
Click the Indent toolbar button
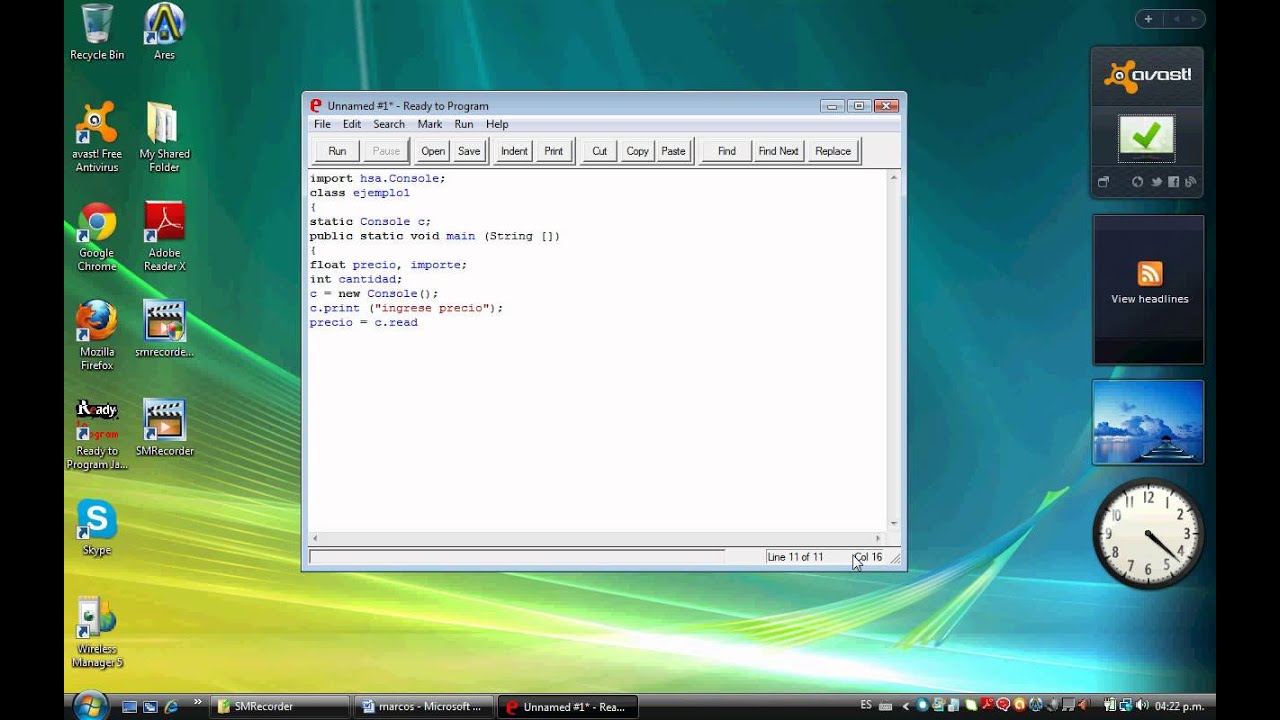coord(514,151)
